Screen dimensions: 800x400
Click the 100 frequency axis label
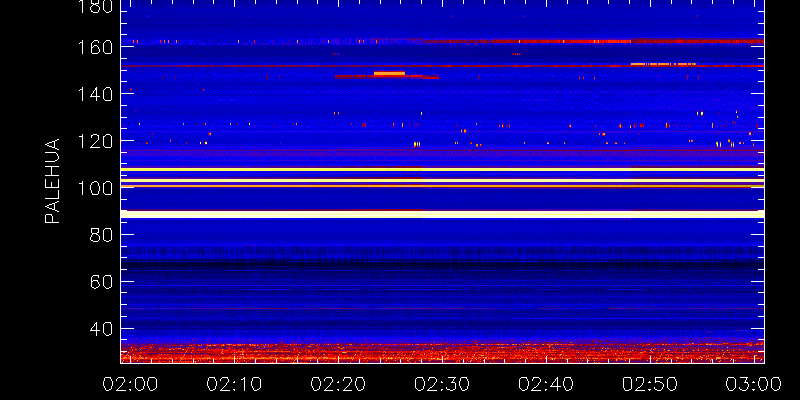(95, 188)
